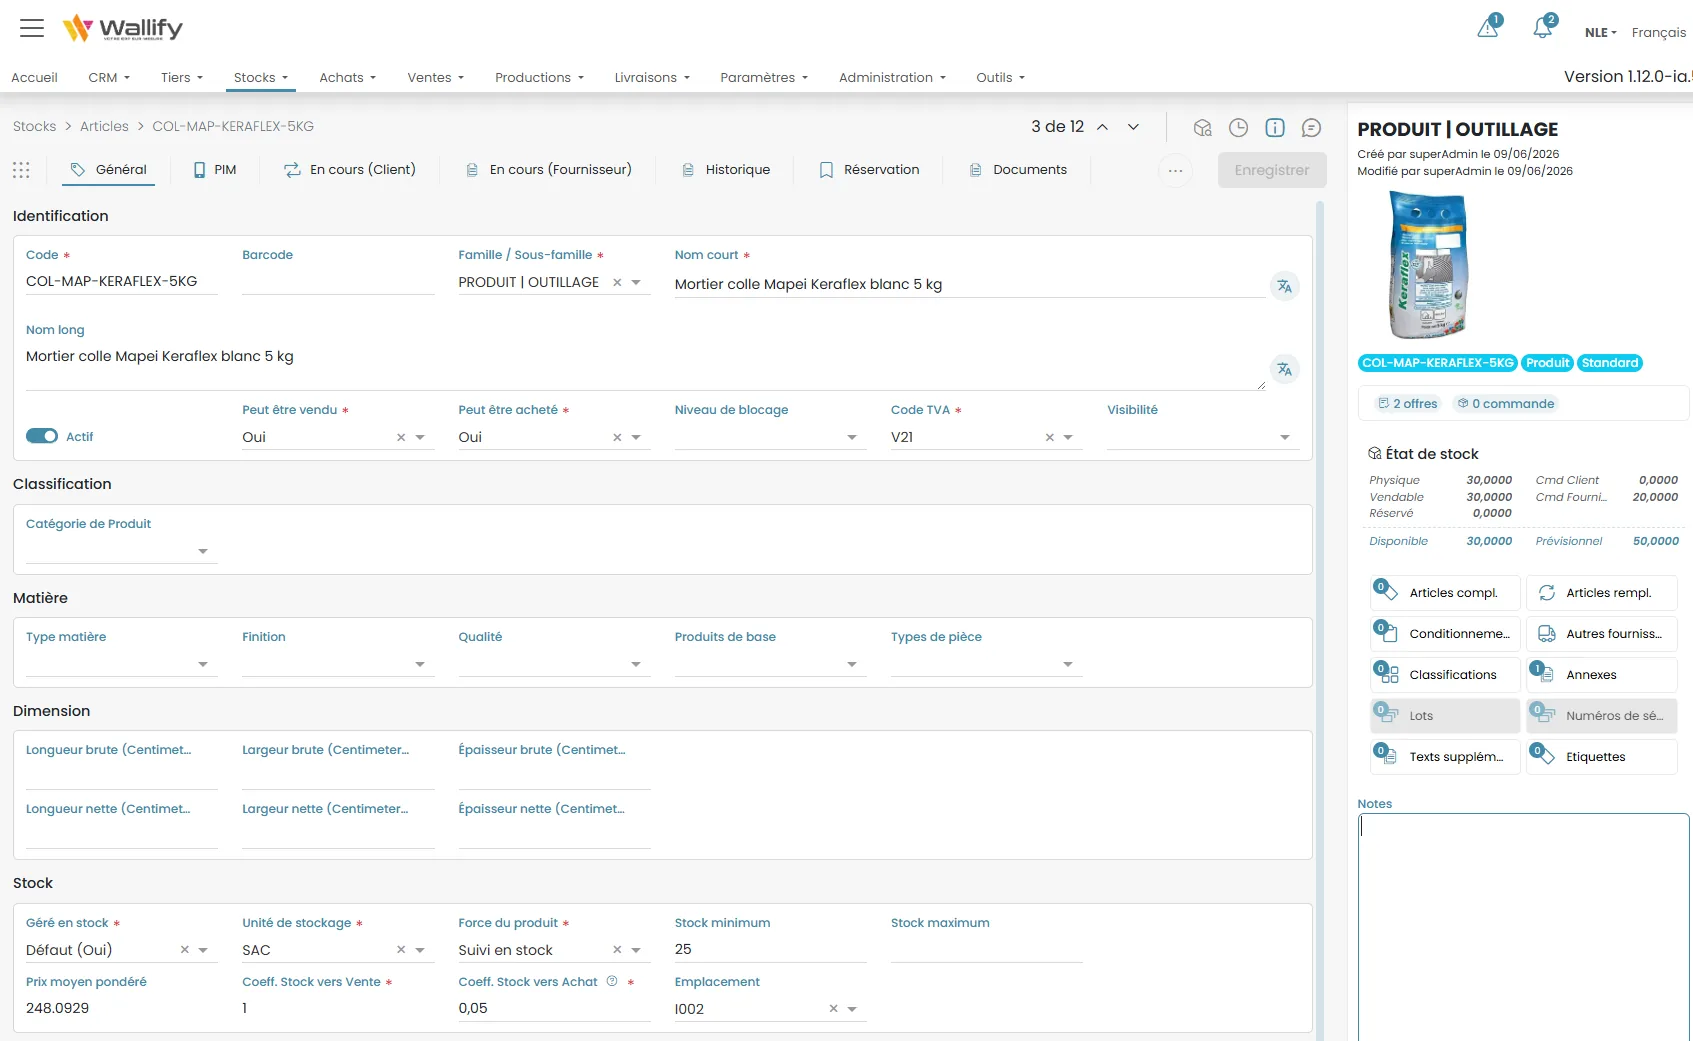1693x1041 pixels.
Task: Go to previous article arrow
Action: tap(1102, 127)
